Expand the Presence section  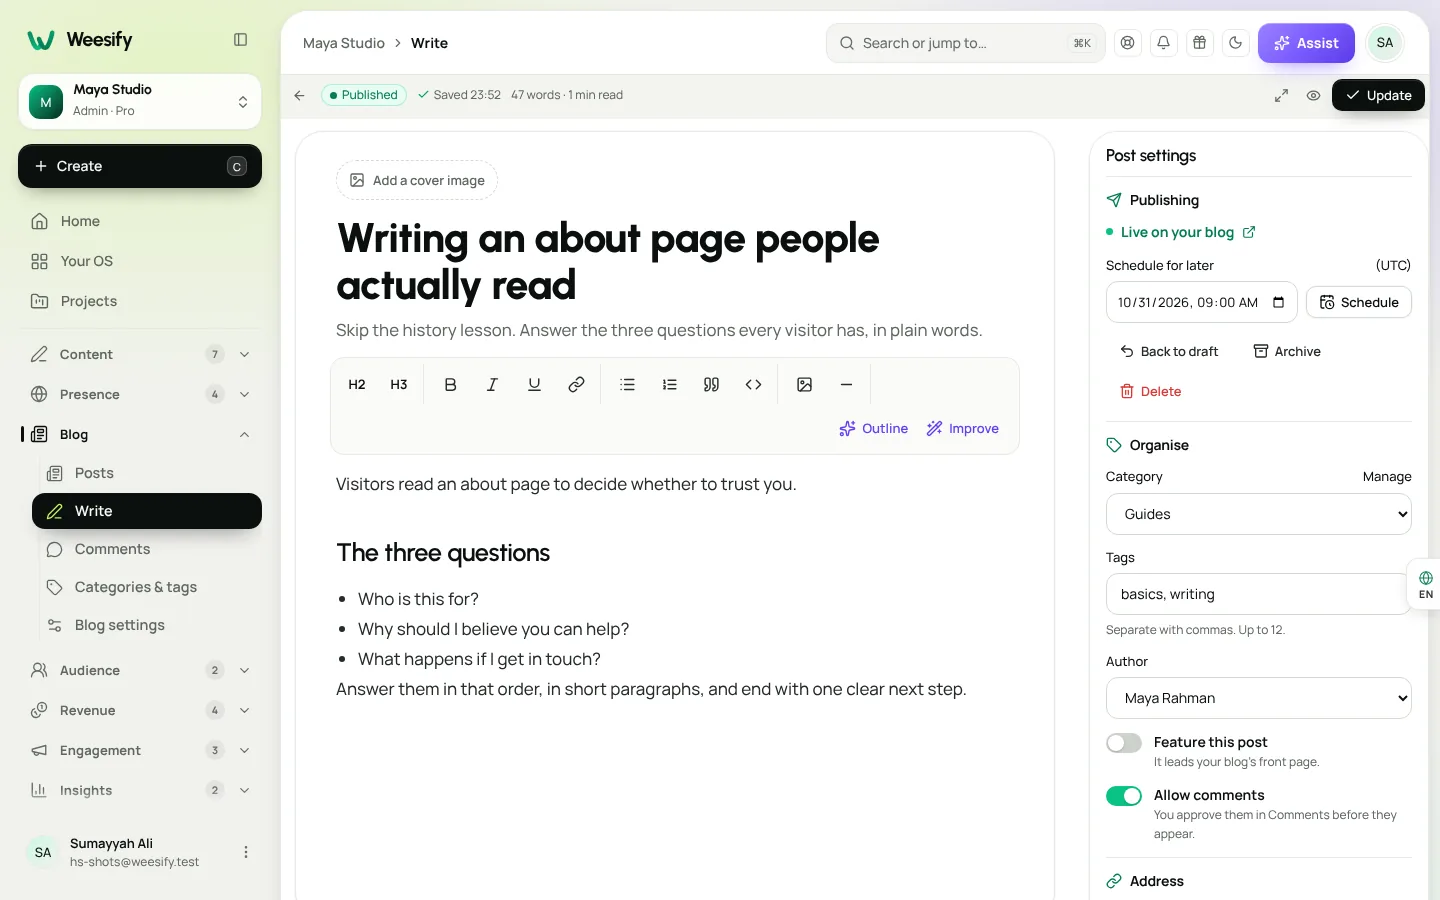140,394
